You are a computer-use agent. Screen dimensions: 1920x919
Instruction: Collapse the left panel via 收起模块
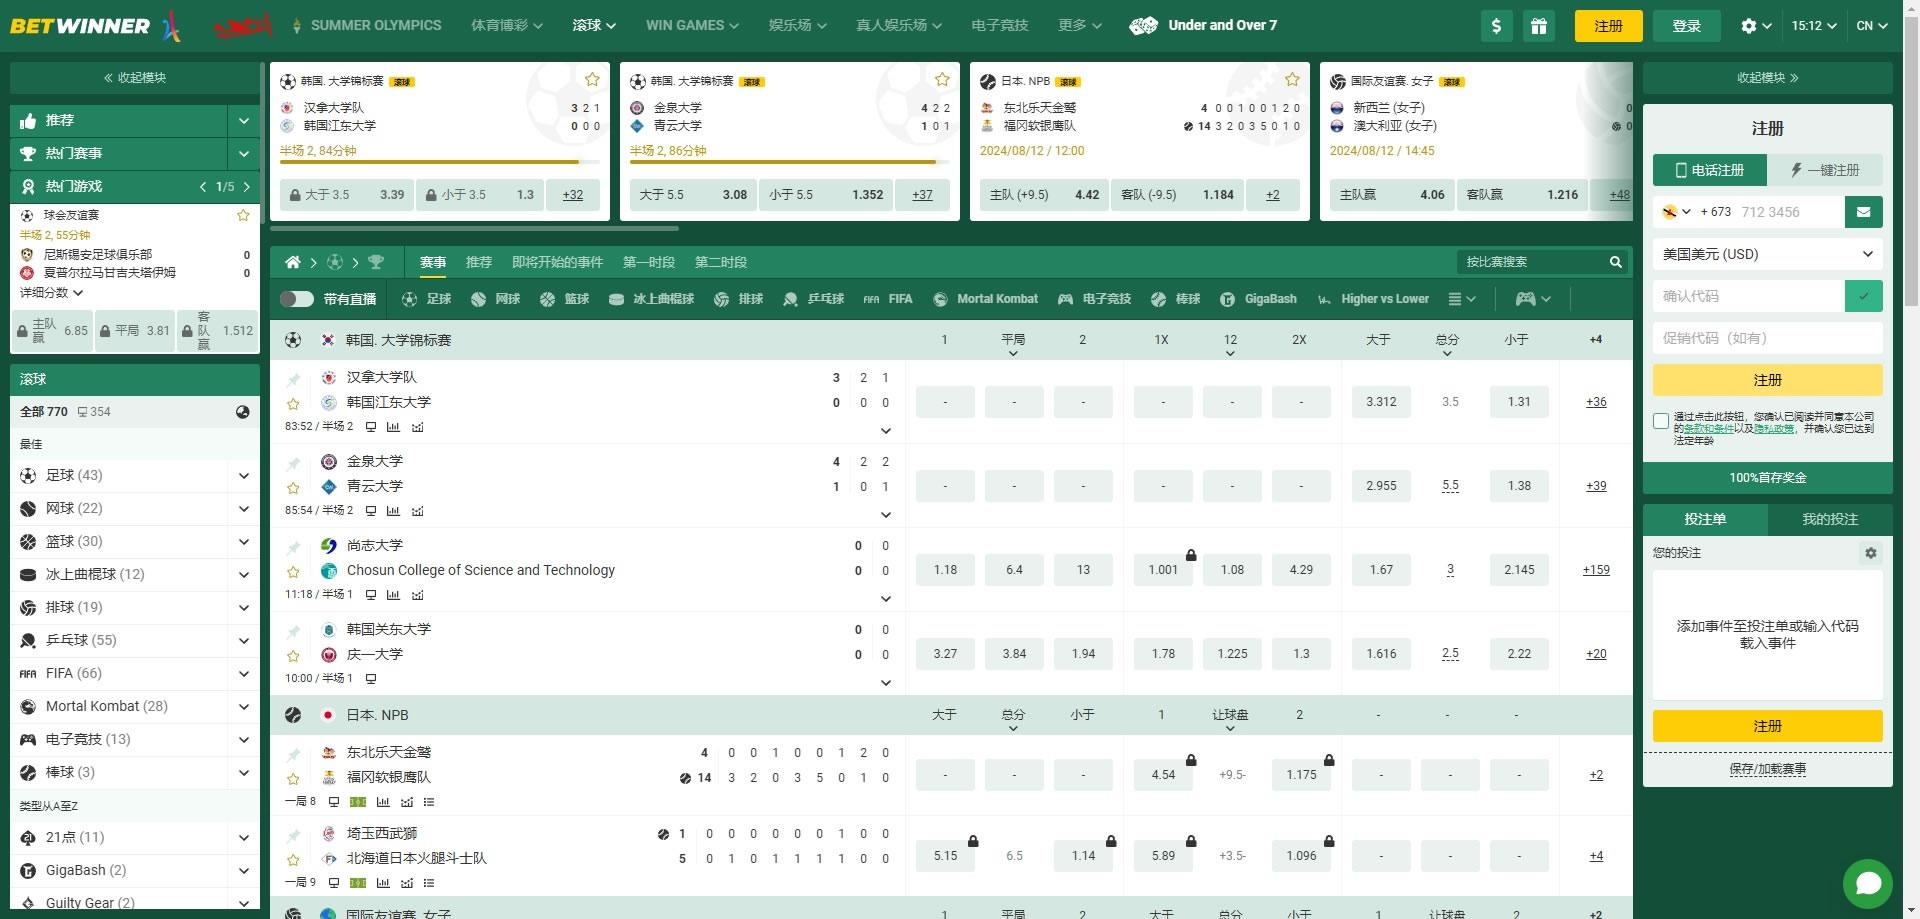pyautogui.click(x=134, y=78)
